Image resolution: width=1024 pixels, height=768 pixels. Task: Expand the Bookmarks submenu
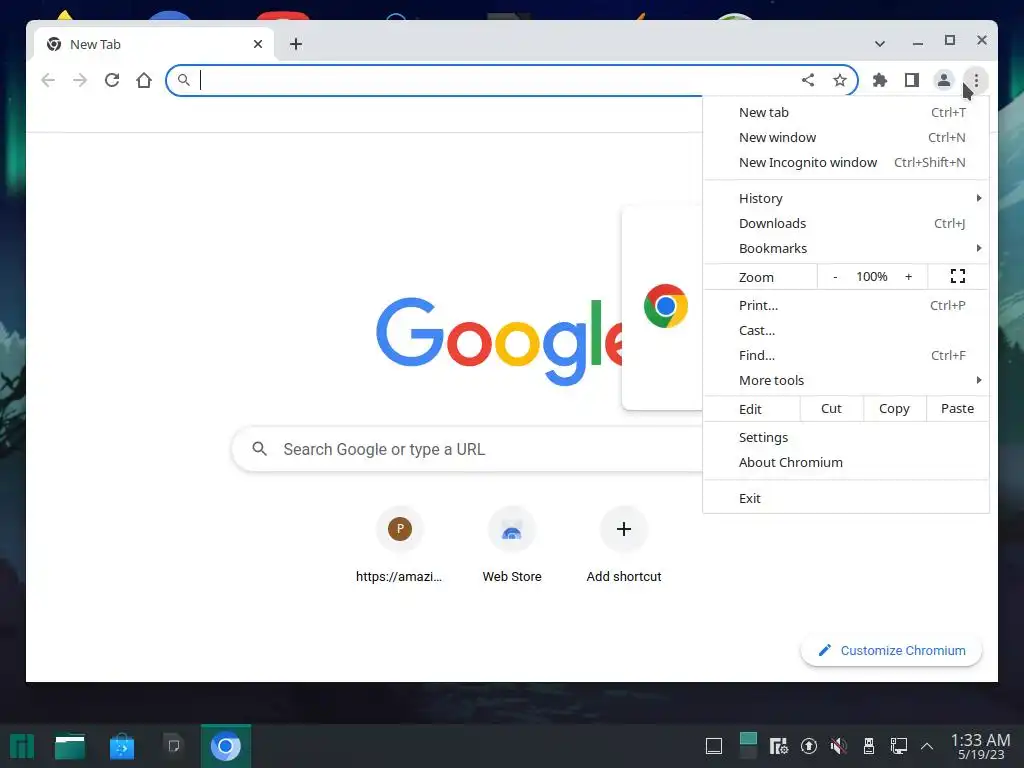tap(846, 248)
